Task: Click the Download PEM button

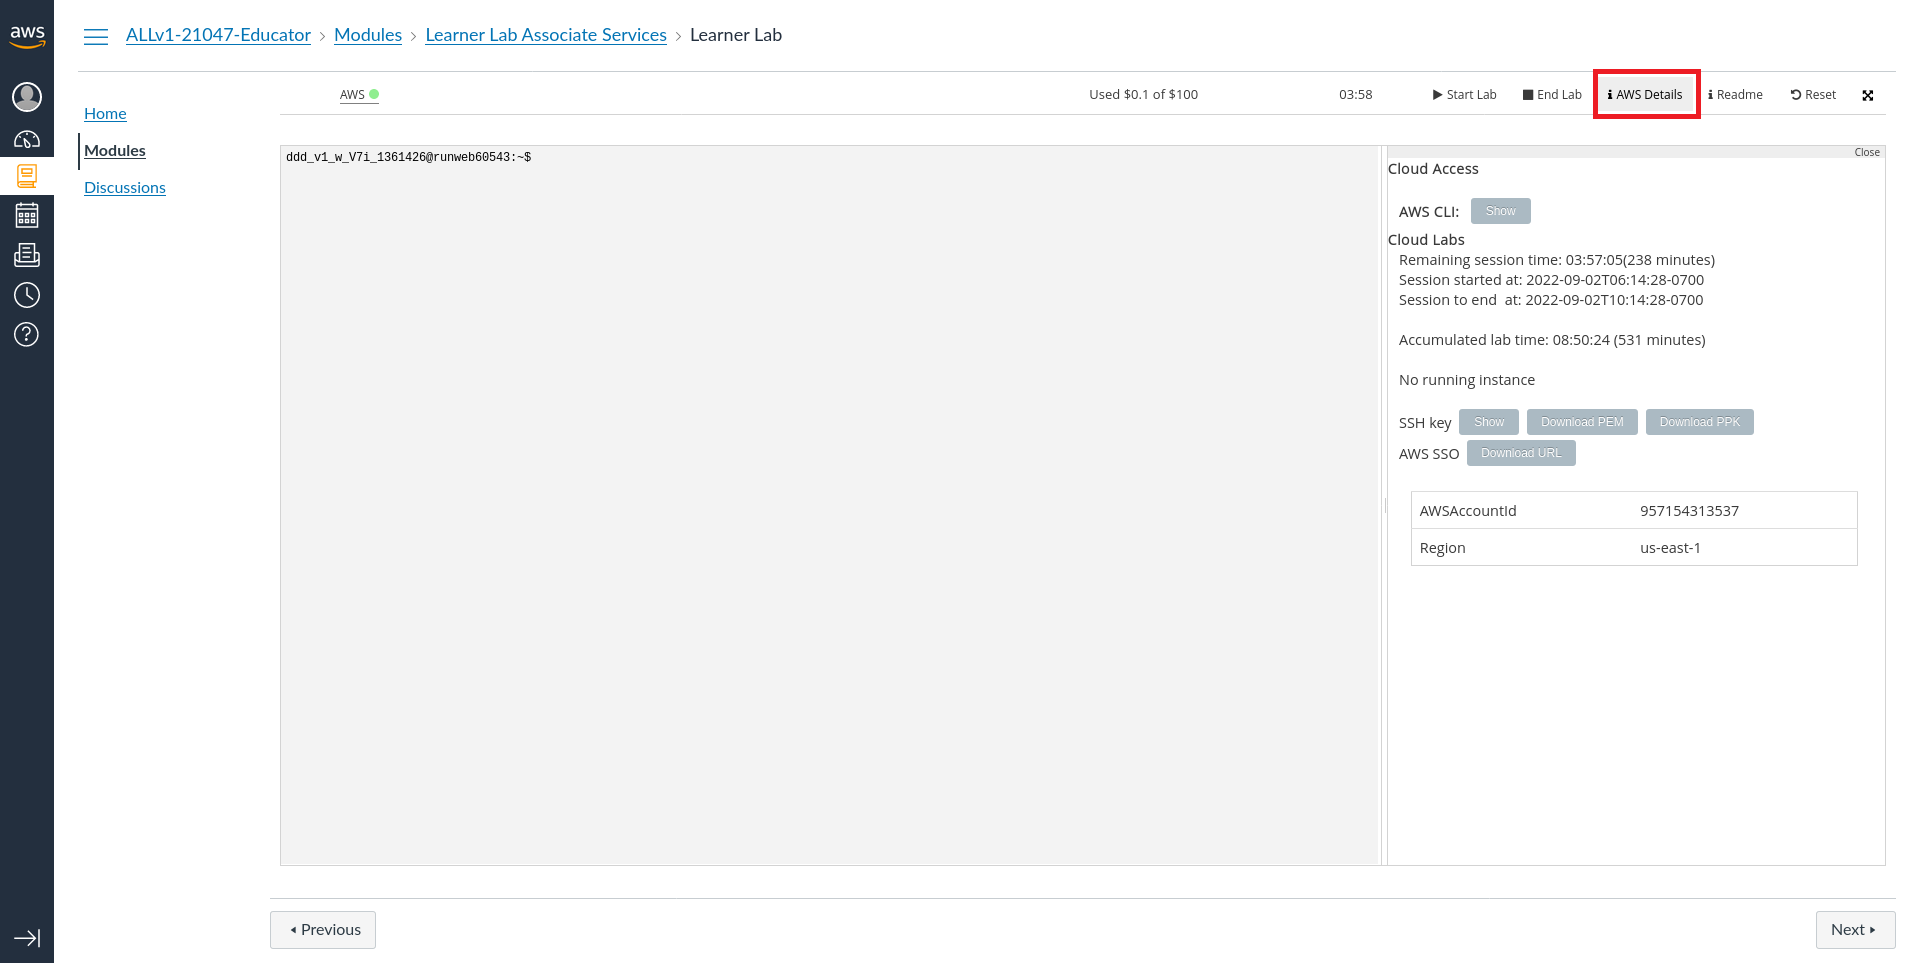Action: point(1581,422)
